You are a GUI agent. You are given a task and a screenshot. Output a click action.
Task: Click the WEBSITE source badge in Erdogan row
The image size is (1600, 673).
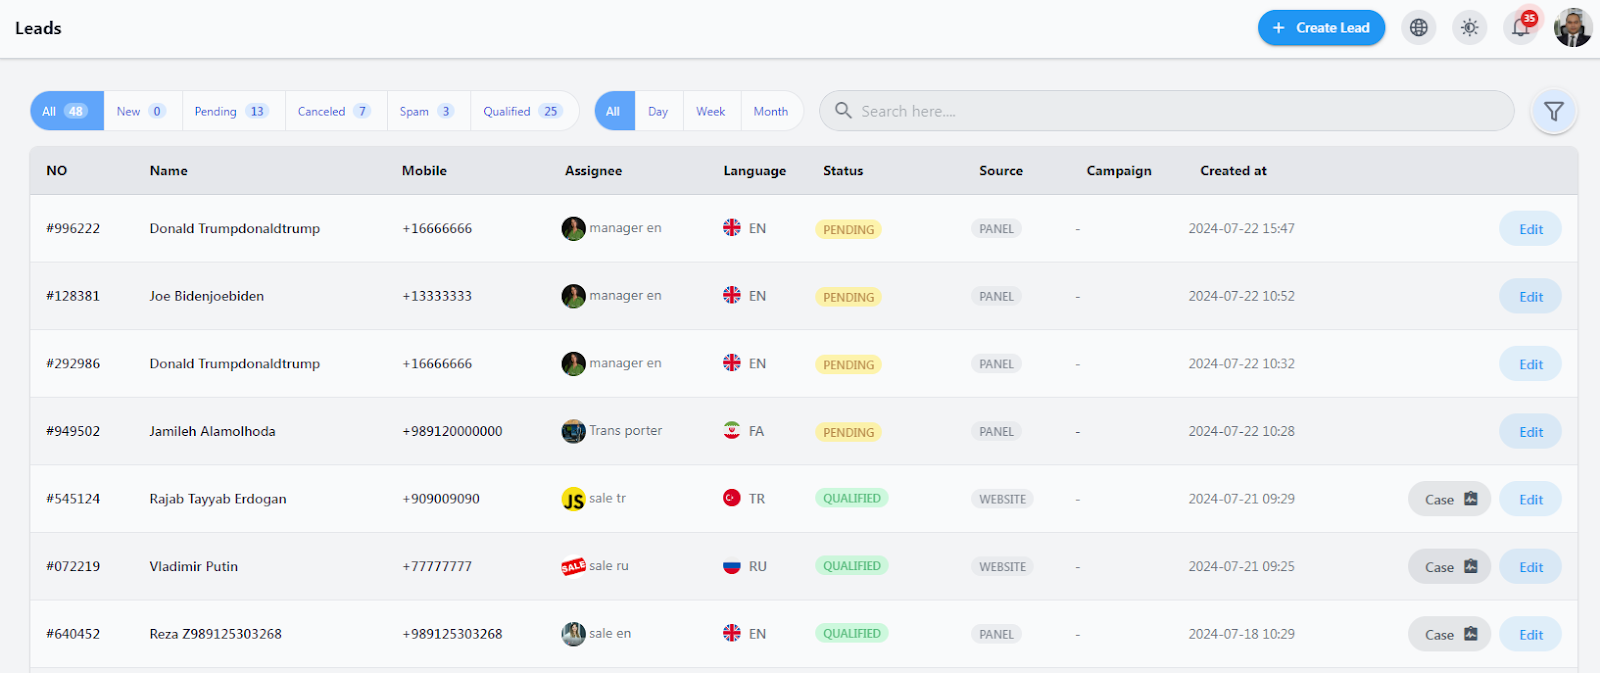1002,499
